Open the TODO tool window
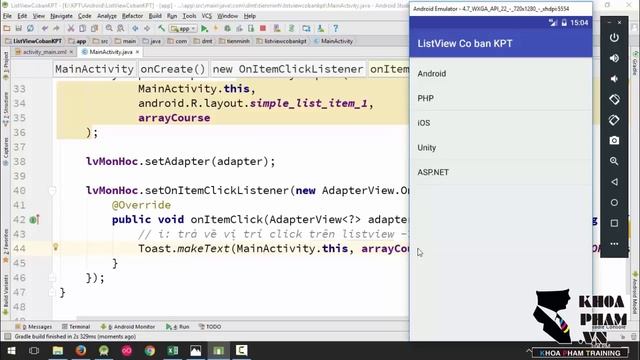This screenshot has width=640, height=360. coord(210,327)
